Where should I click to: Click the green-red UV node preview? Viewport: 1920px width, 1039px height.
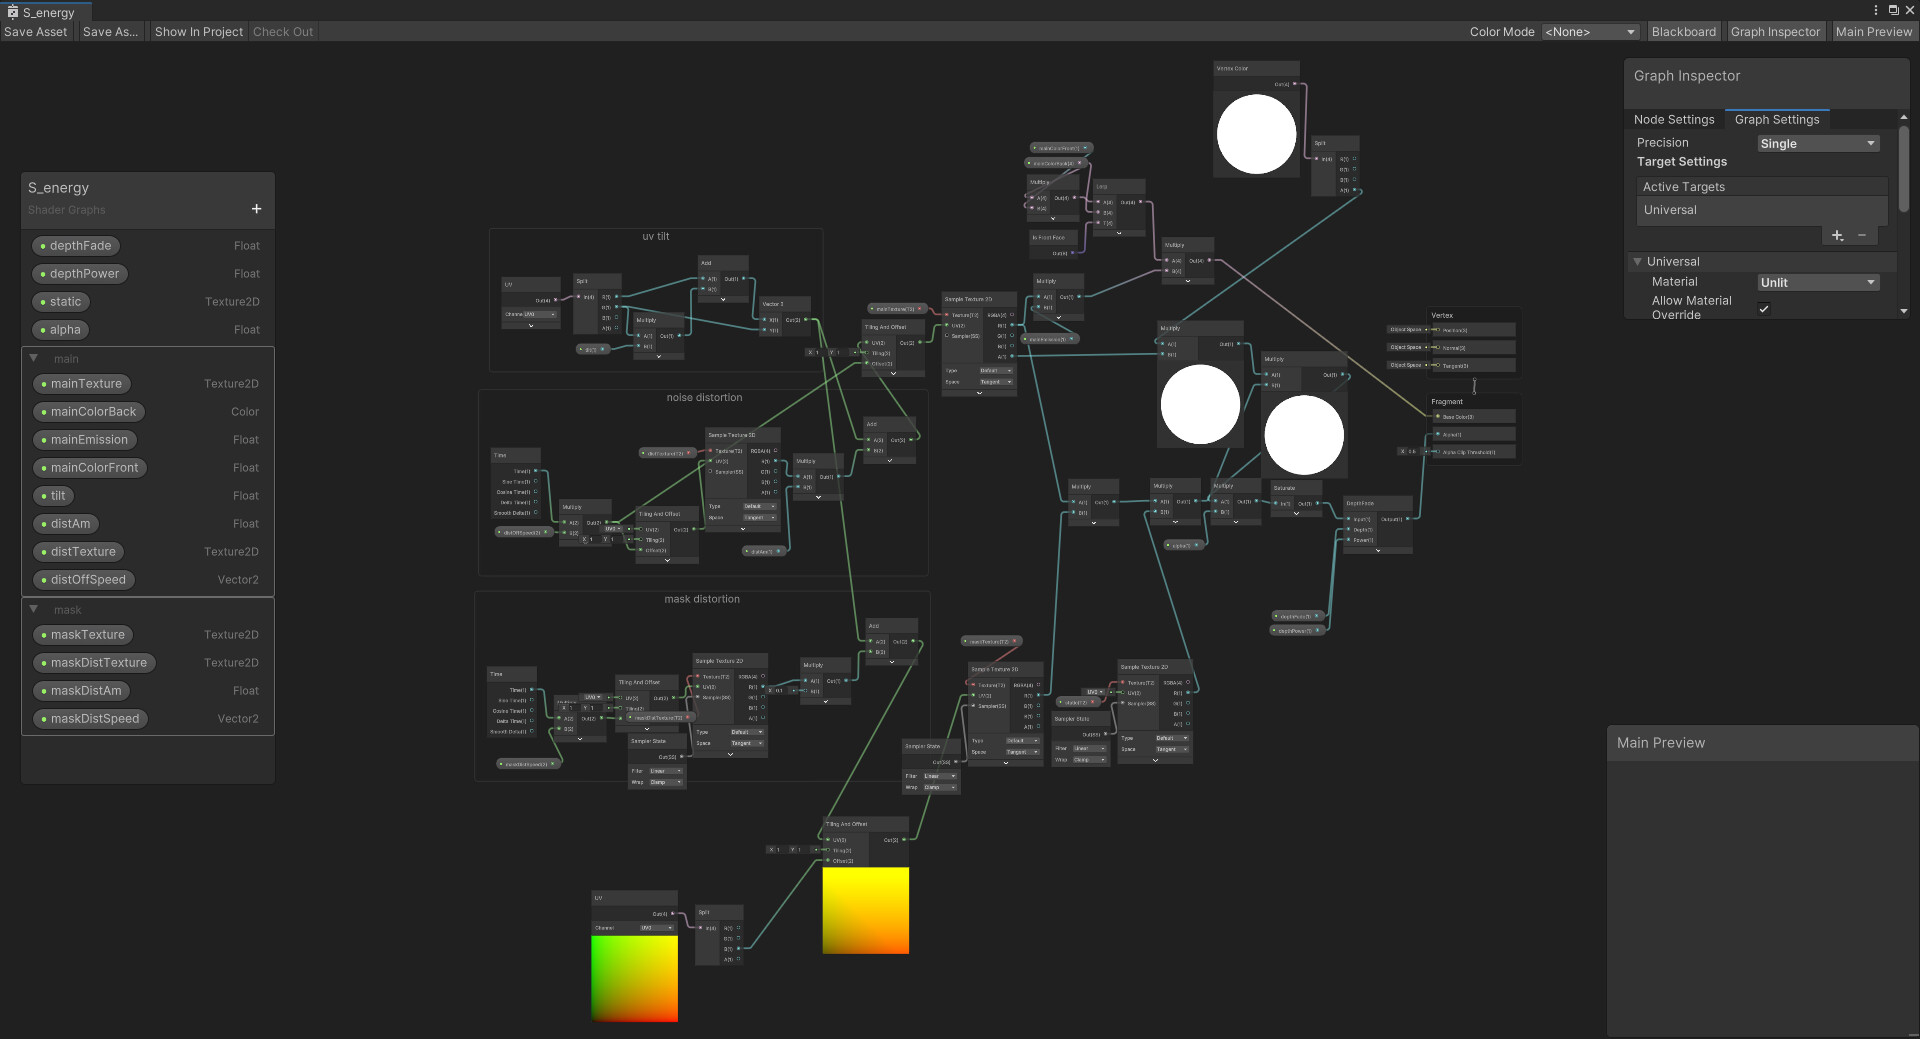click(634, 978)
